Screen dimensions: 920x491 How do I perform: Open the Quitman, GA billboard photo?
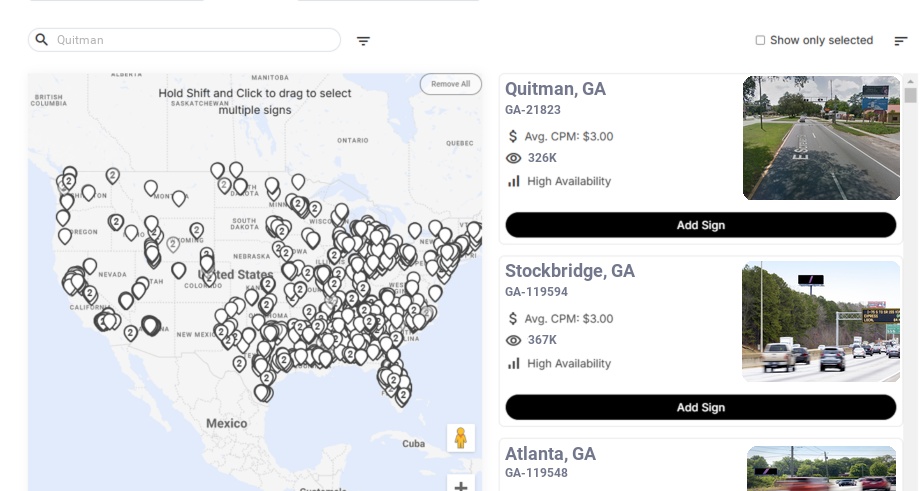(821, 138)
